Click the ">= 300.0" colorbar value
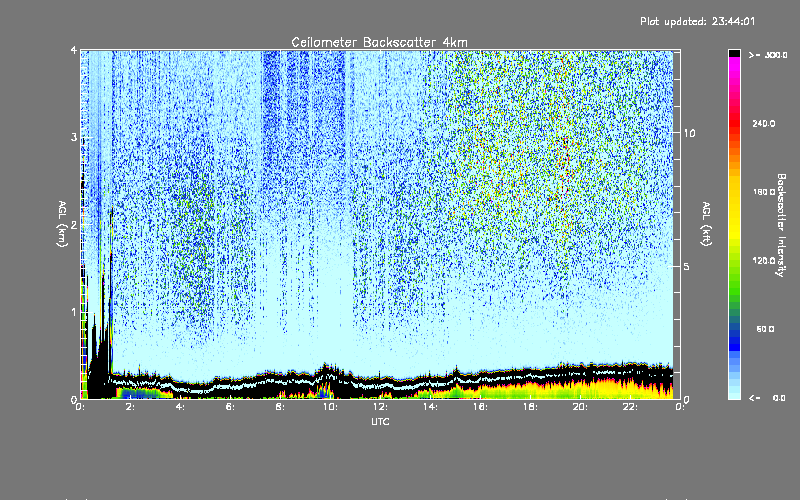This screenshot has width=800, height=500. pyautogui.click(x=768, y=55)
